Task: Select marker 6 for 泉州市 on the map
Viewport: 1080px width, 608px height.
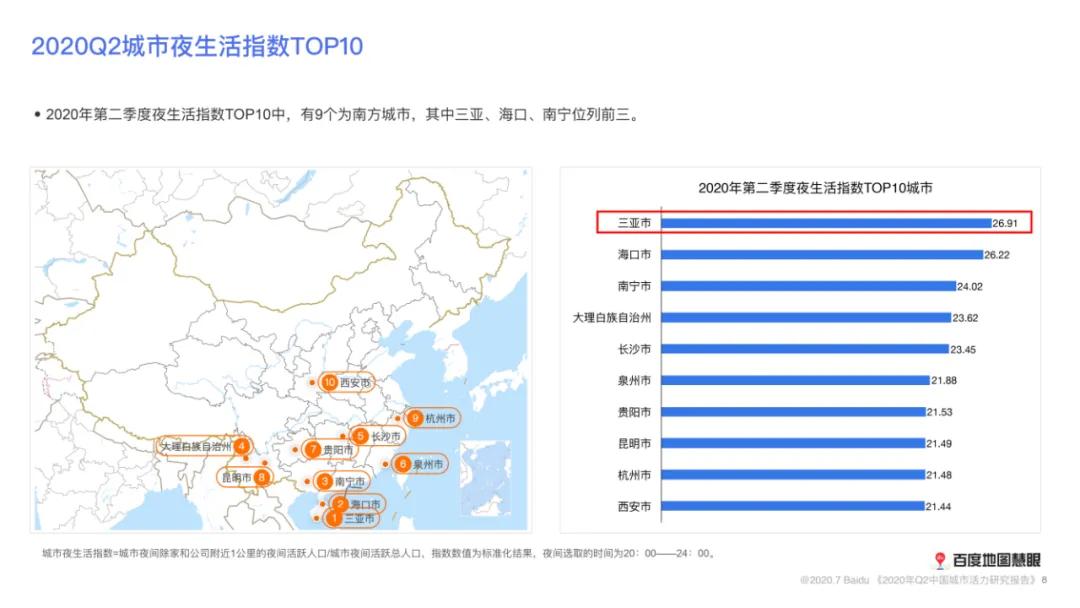Action: point(401,464)
